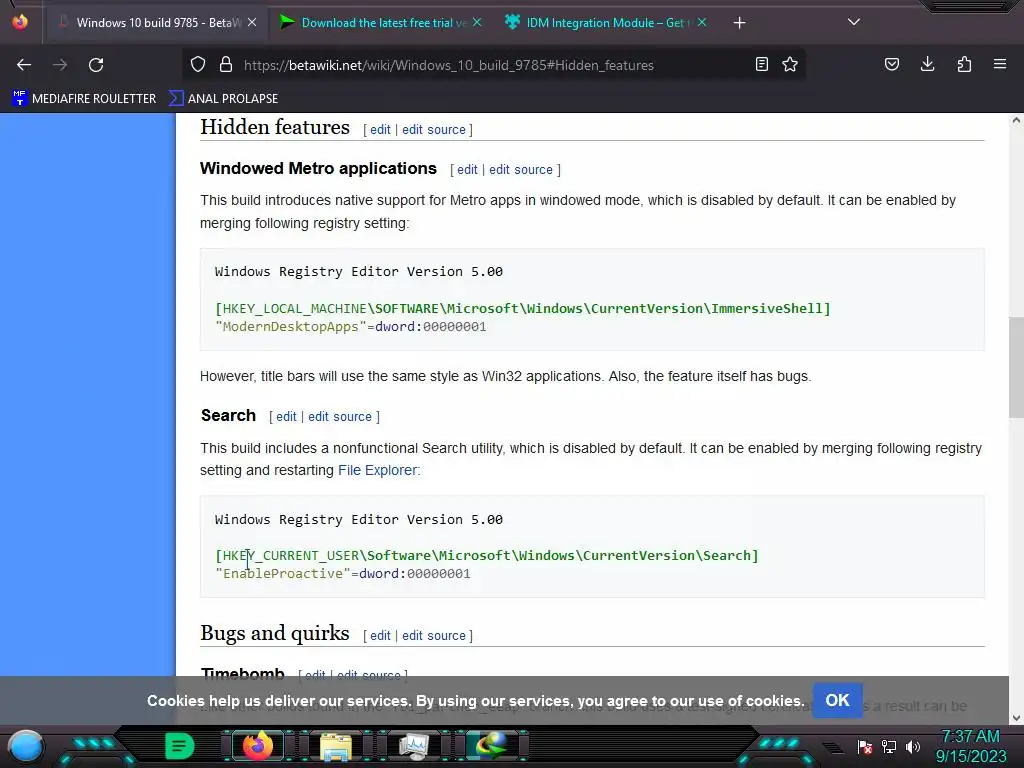The image size is (1024, 768).
Task: Accept cookies with OK button
Action: tap(837, 700)
